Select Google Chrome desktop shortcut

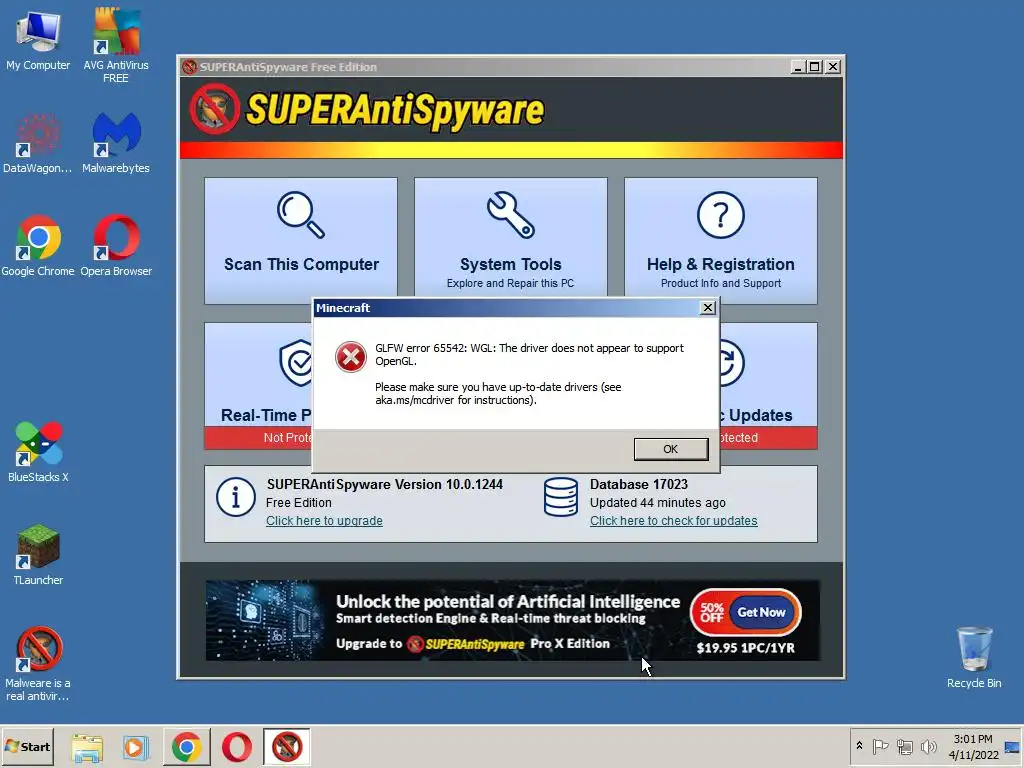click(x=38, y=246)
